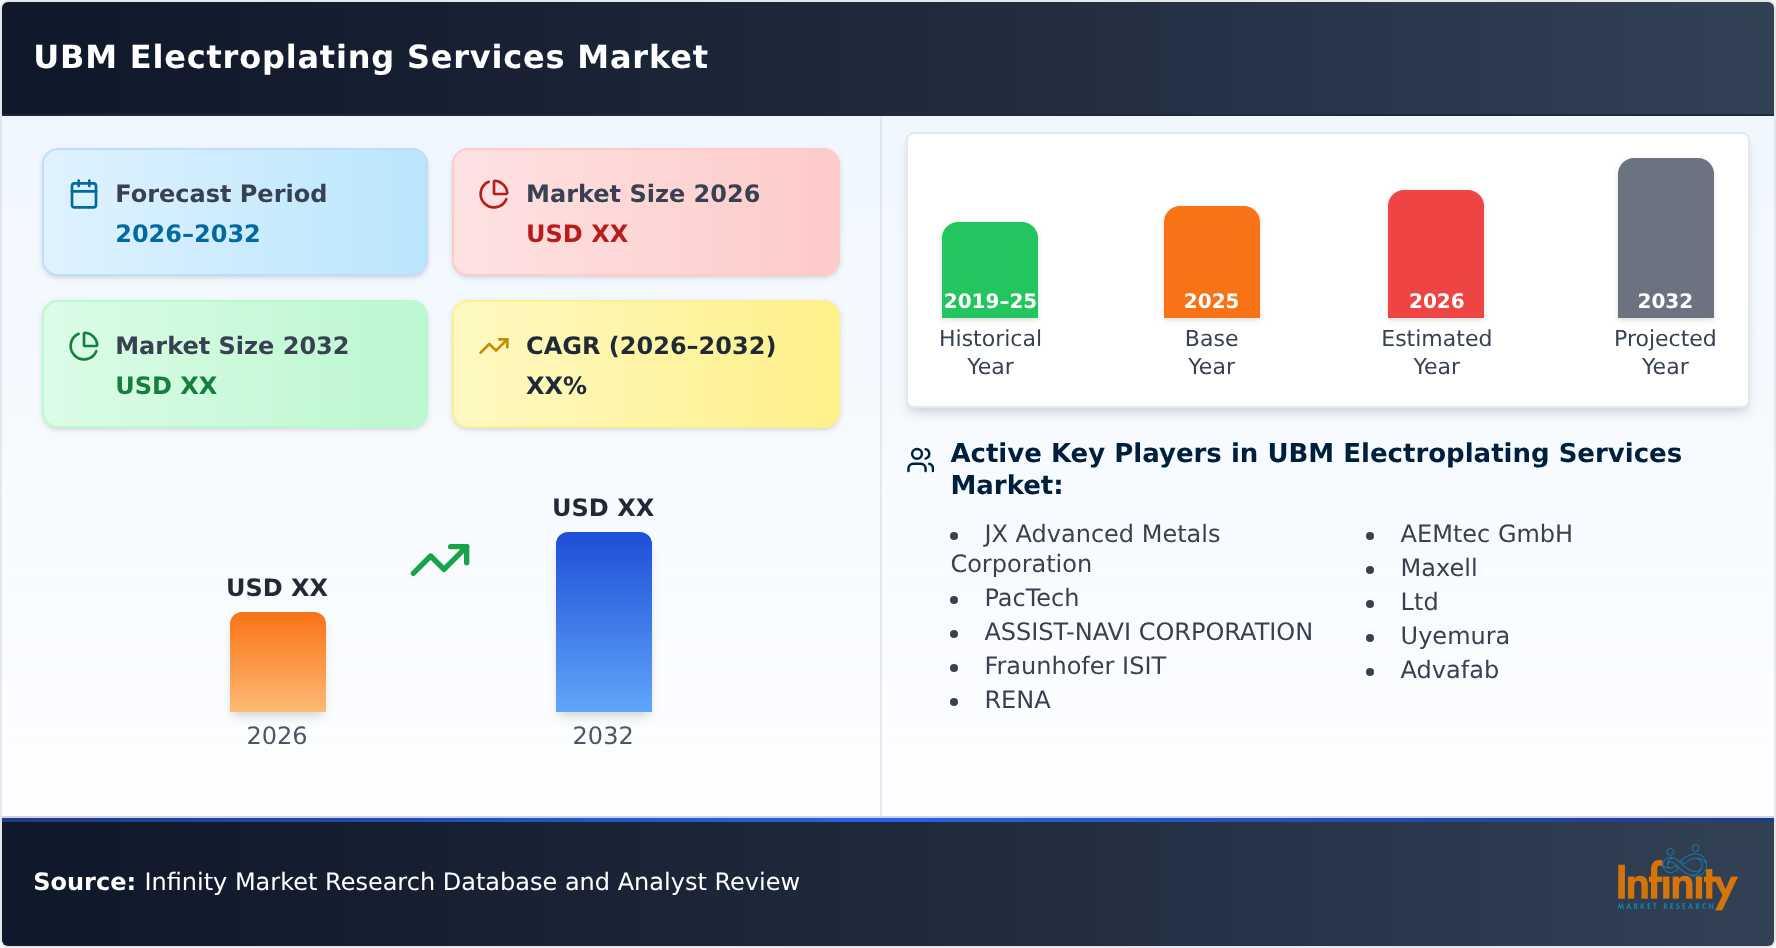
Task: Click 'Advafab' in the key players list
Action: point(1449,670)
